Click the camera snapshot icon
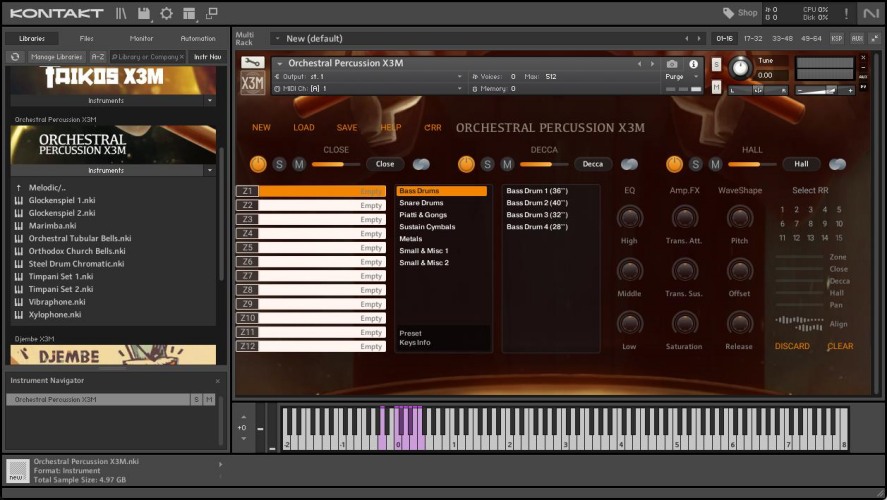The image size is (887, 500). (x=672, y=64)
